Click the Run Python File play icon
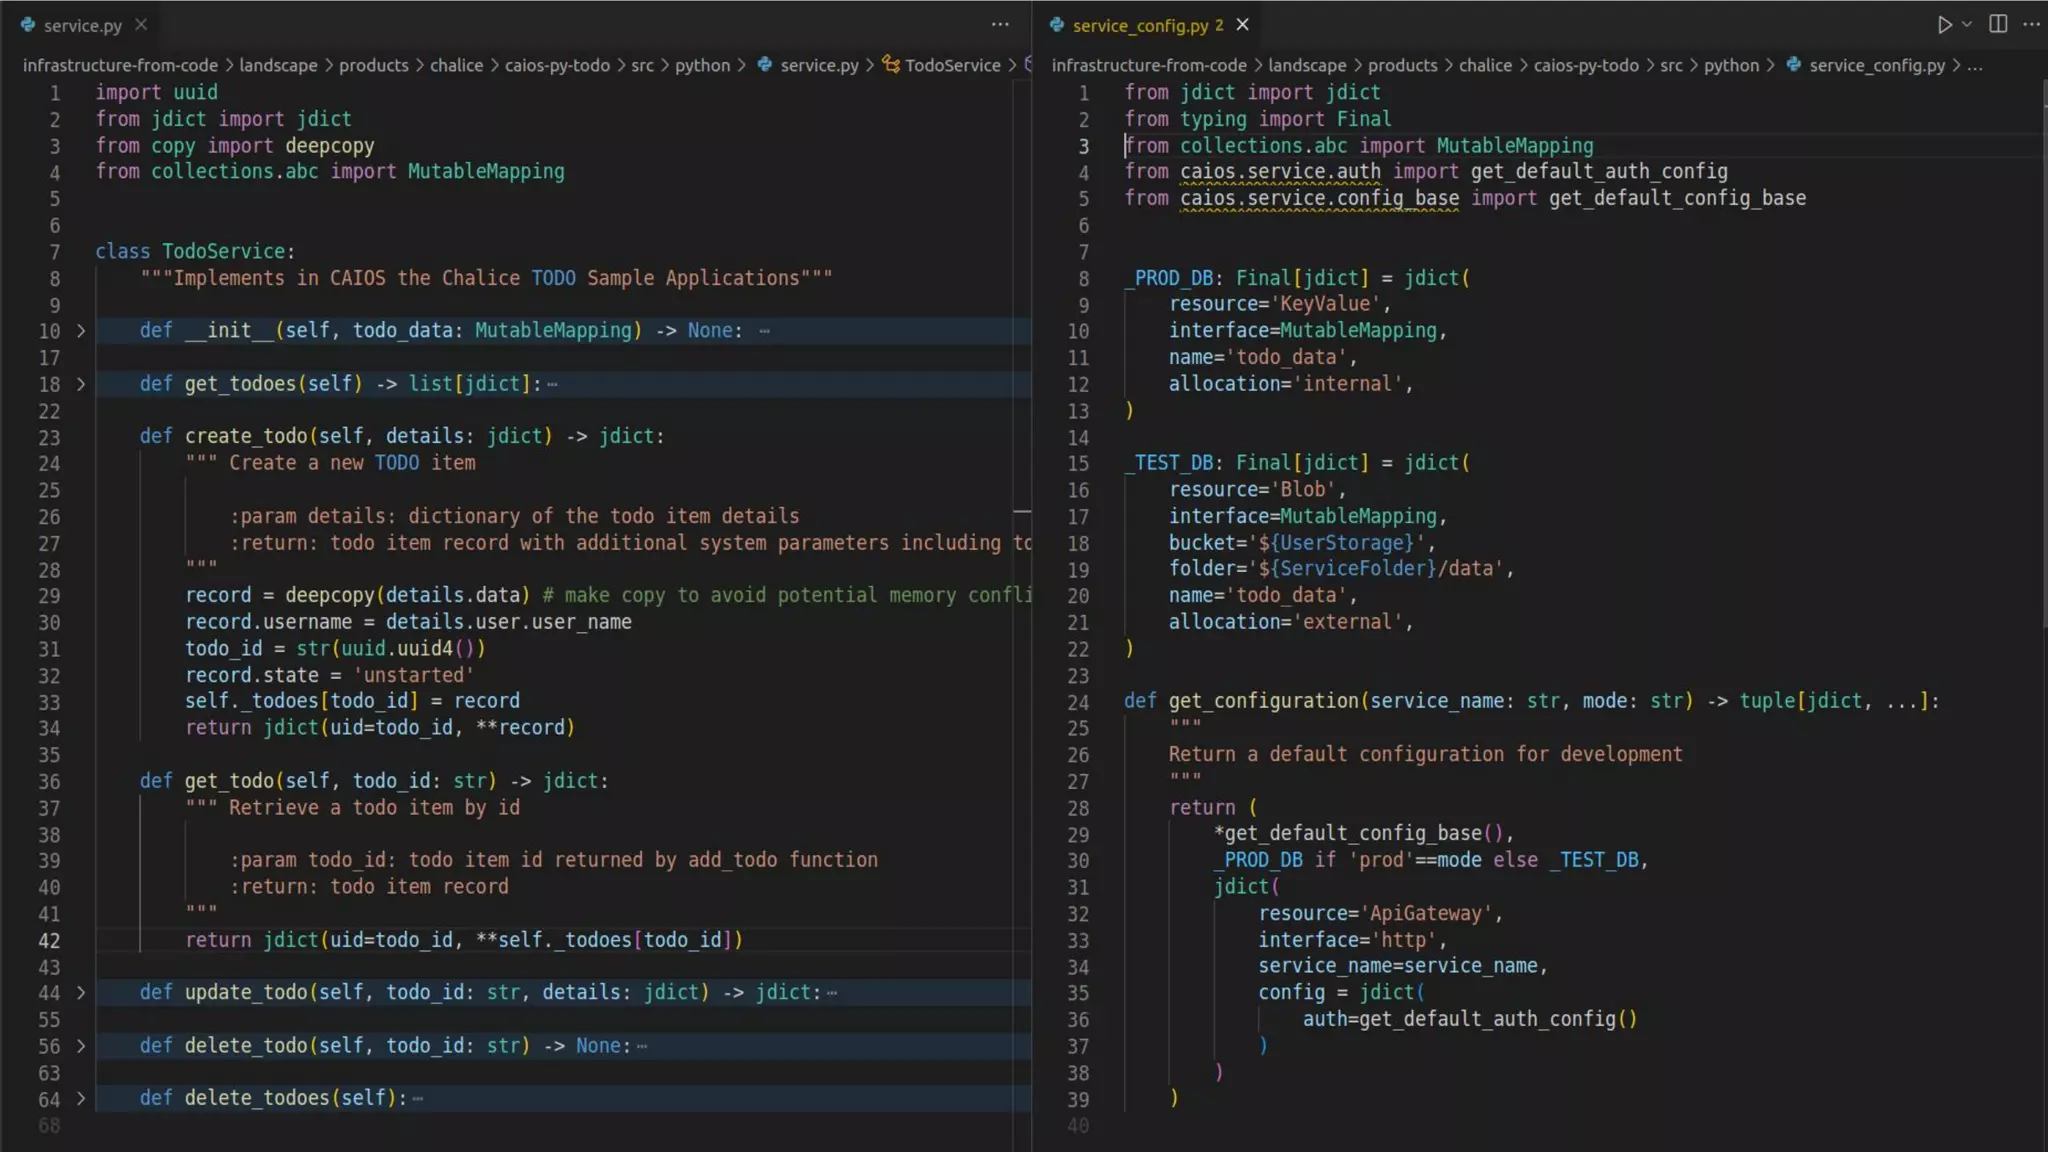The width and height of the screenshot is (2048, 1152). (x=1943, y=25)
